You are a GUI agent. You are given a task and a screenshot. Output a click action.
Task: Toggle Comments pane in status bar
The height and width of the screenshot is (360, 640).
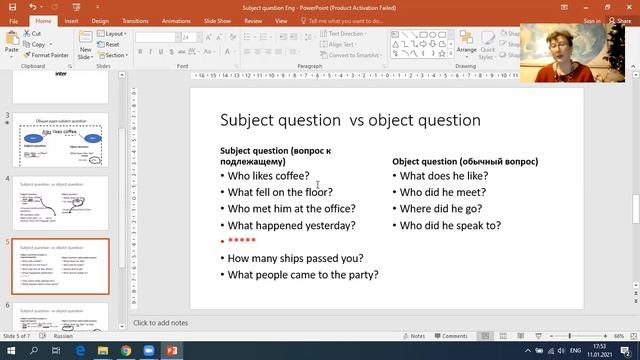[451, 336]
